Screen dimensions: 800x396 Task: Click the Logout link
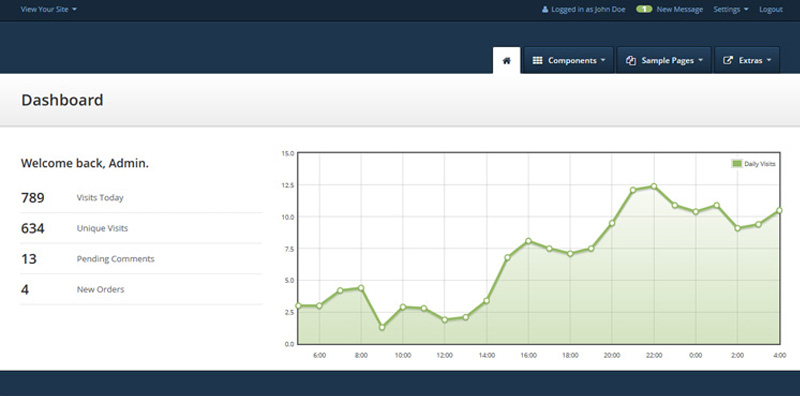770,9
